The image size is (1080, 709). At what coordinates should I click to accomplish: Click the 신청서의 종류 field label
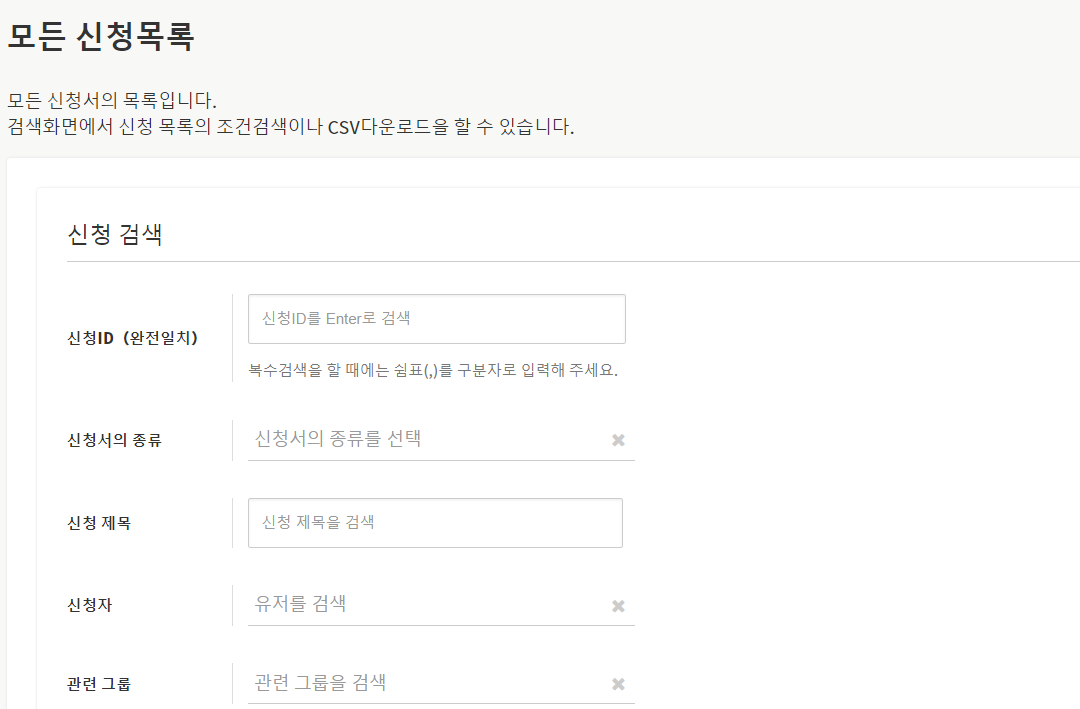pyautogui.click(x=114, y=440)
